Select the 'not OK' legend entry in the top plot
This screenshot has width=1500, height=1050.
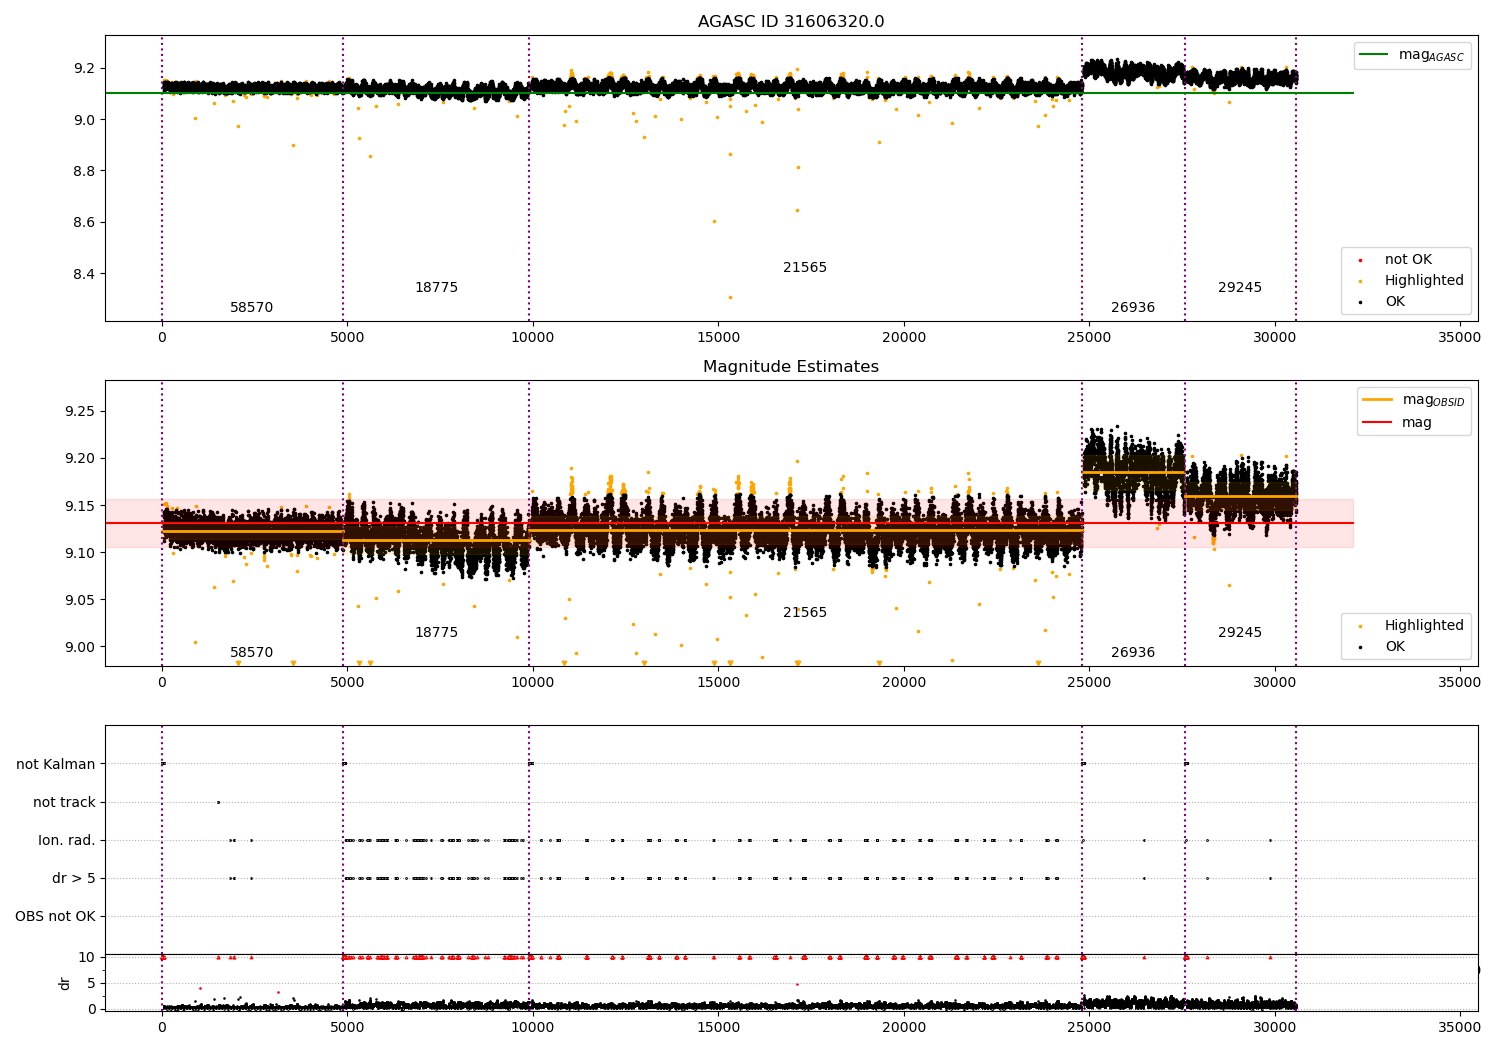(1408, 260)
